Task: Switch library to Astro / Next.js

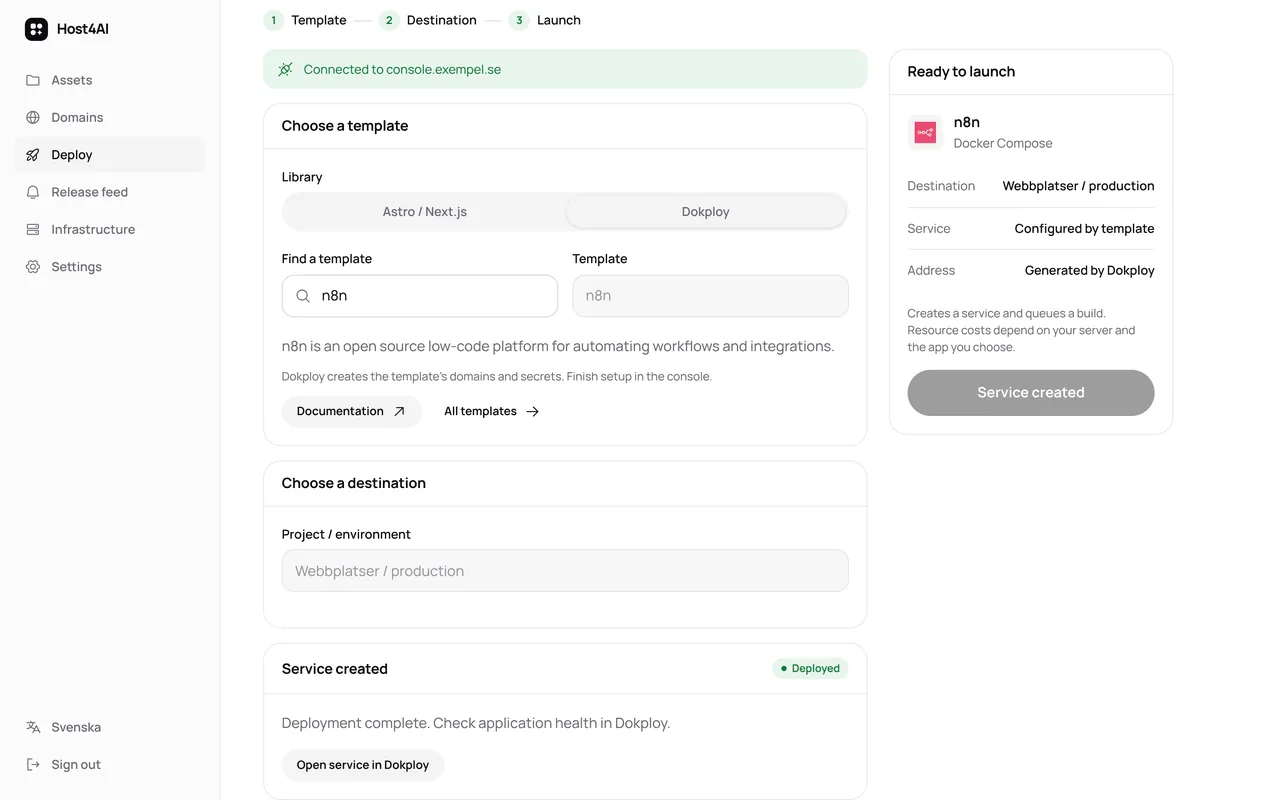Action: (x=425, y=212)
